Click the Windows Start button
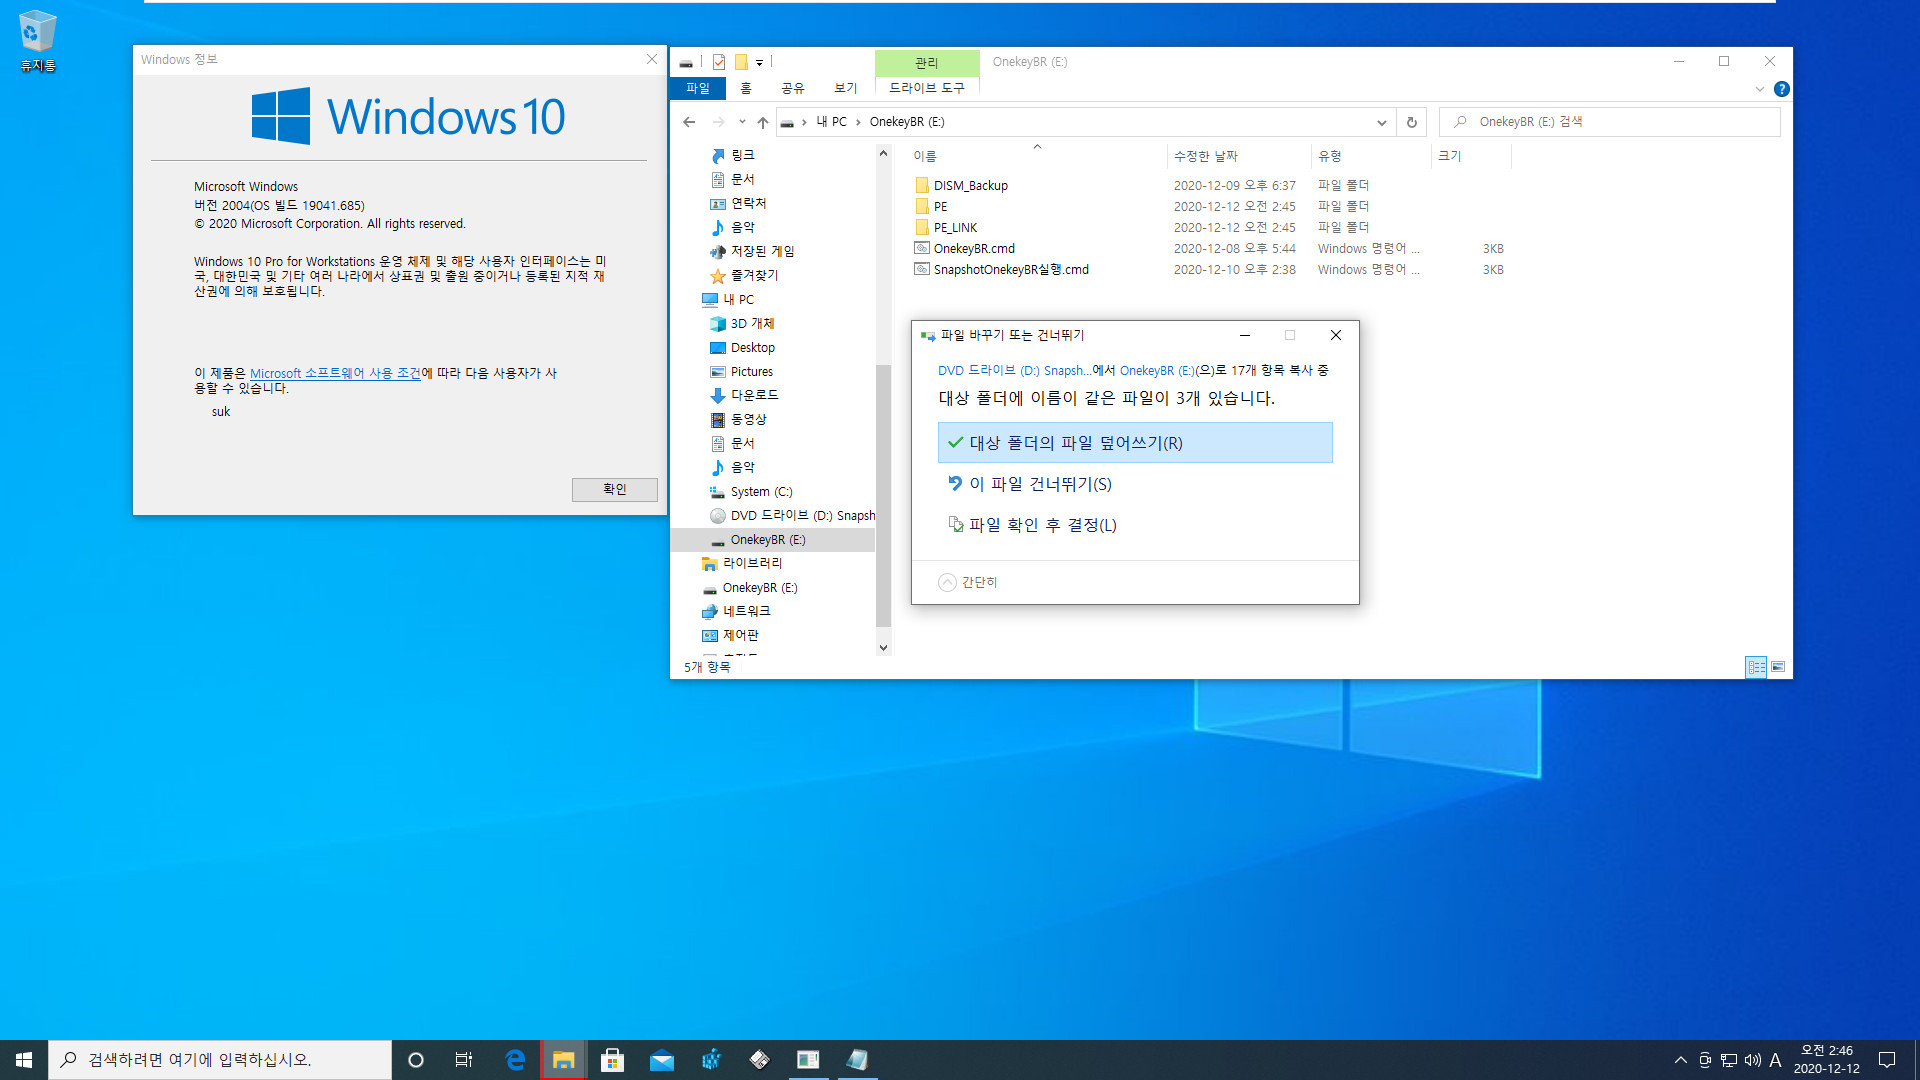 [x=24, y=1060]
